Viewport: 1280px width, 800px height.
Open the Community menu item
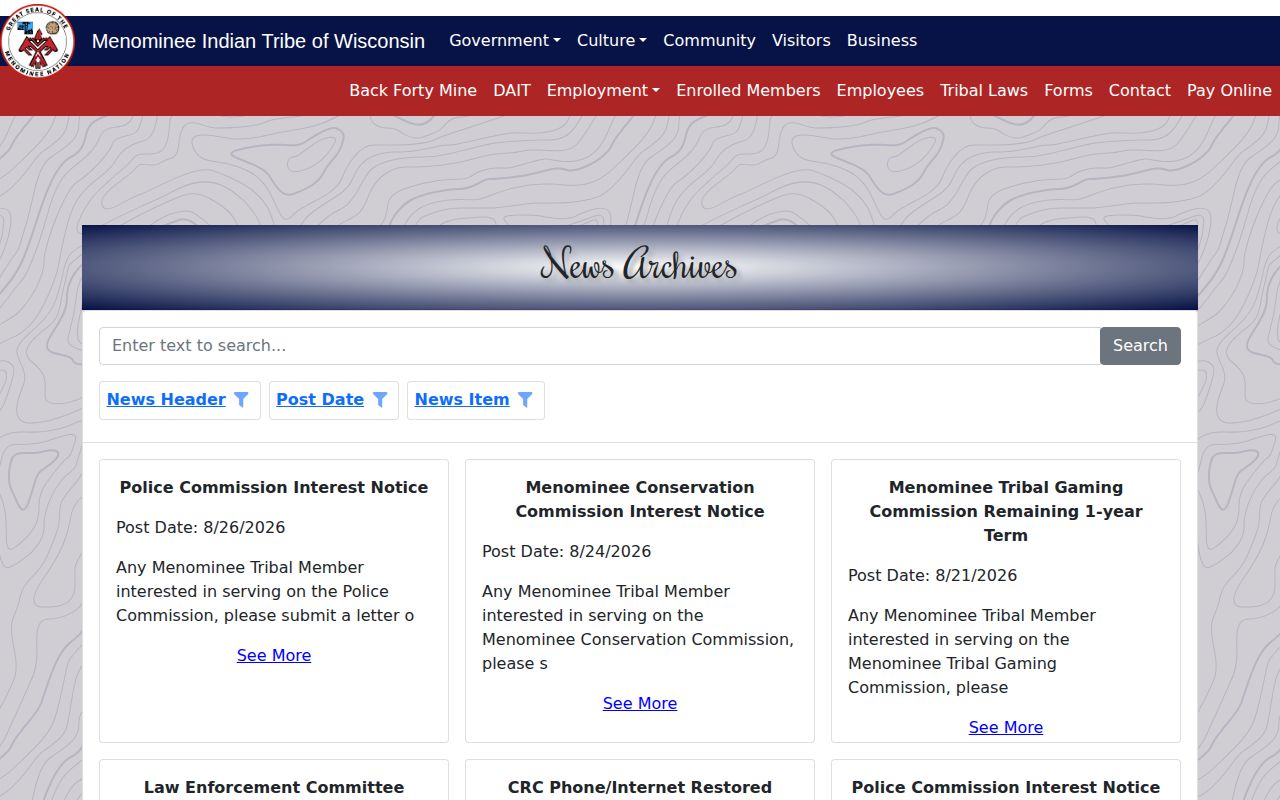709,40
